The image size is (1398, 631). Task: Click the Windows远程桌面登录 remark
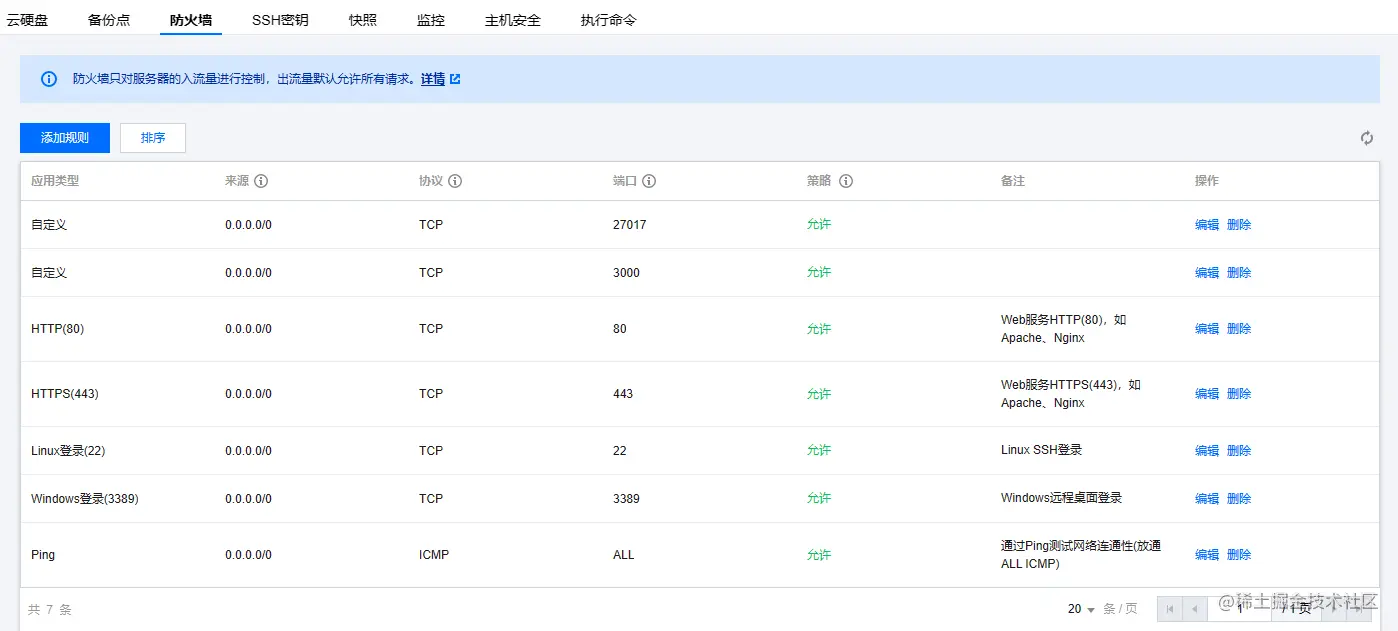coord(1062,498)
